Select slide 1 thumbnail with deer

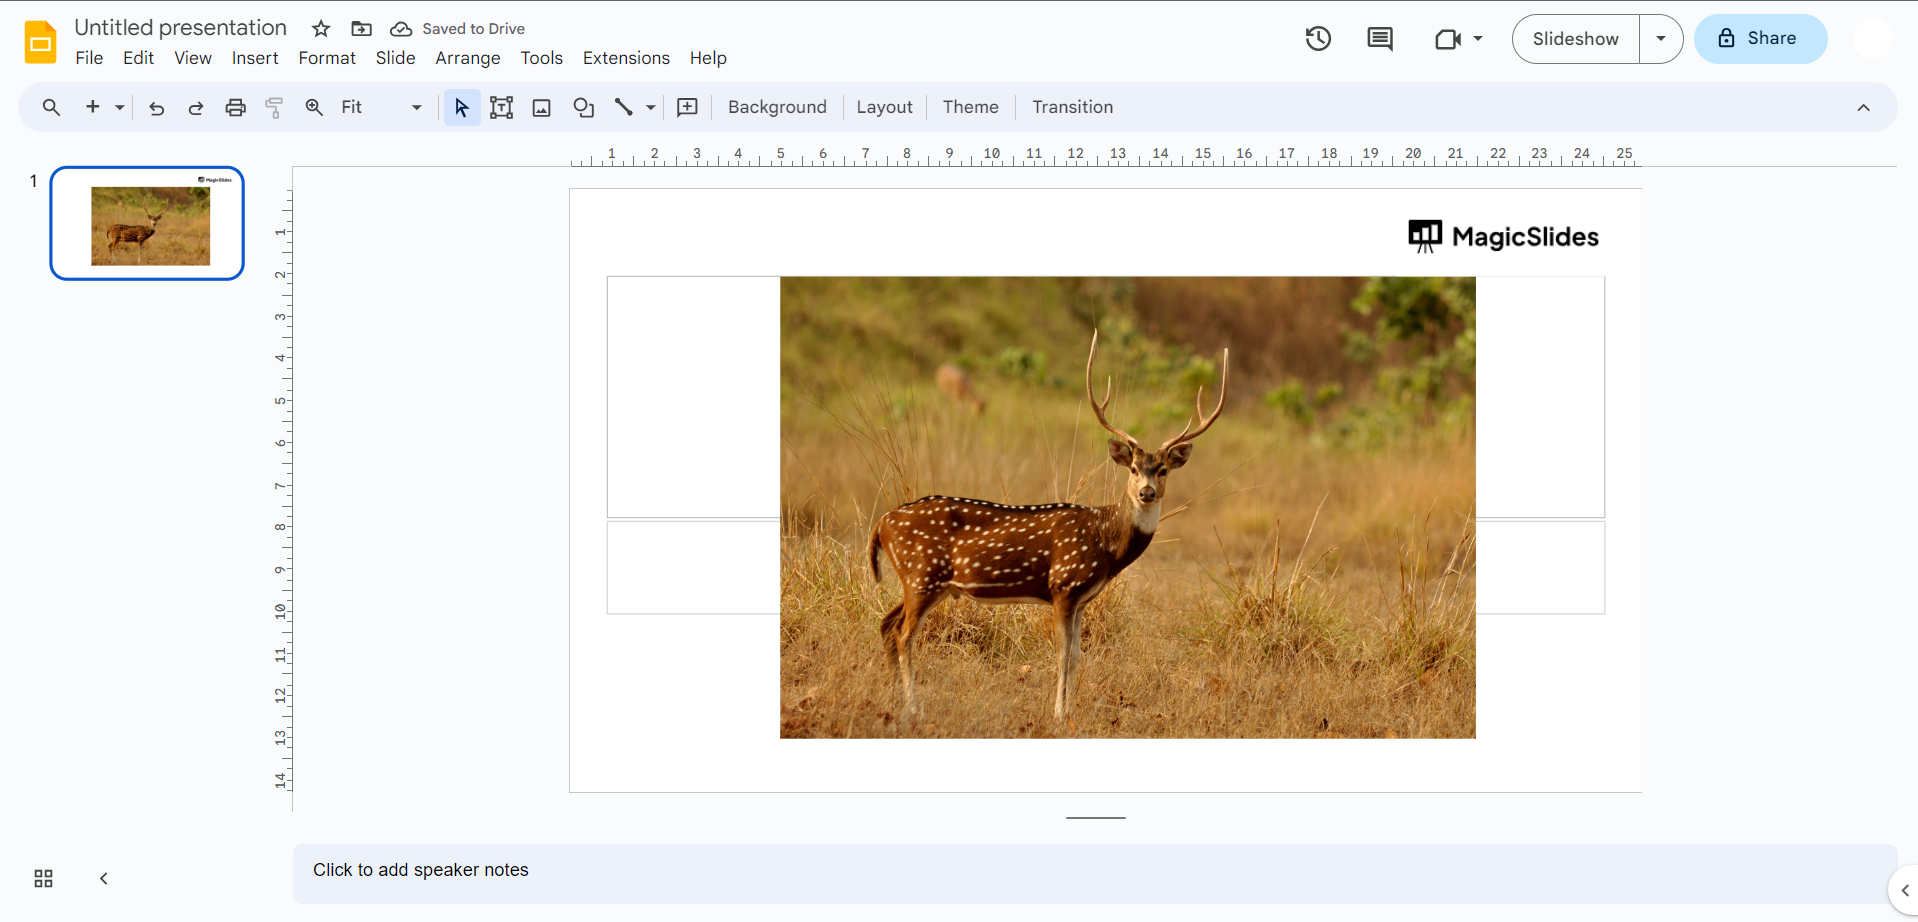click(x=148, y=223)
